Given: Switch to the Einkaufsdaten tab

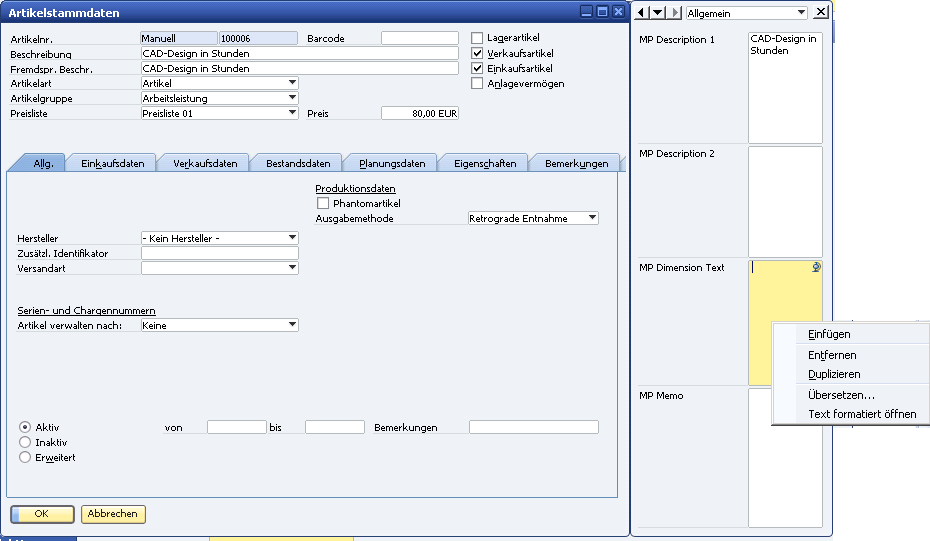Looking at the screenshot, I should tap(112, 163).
